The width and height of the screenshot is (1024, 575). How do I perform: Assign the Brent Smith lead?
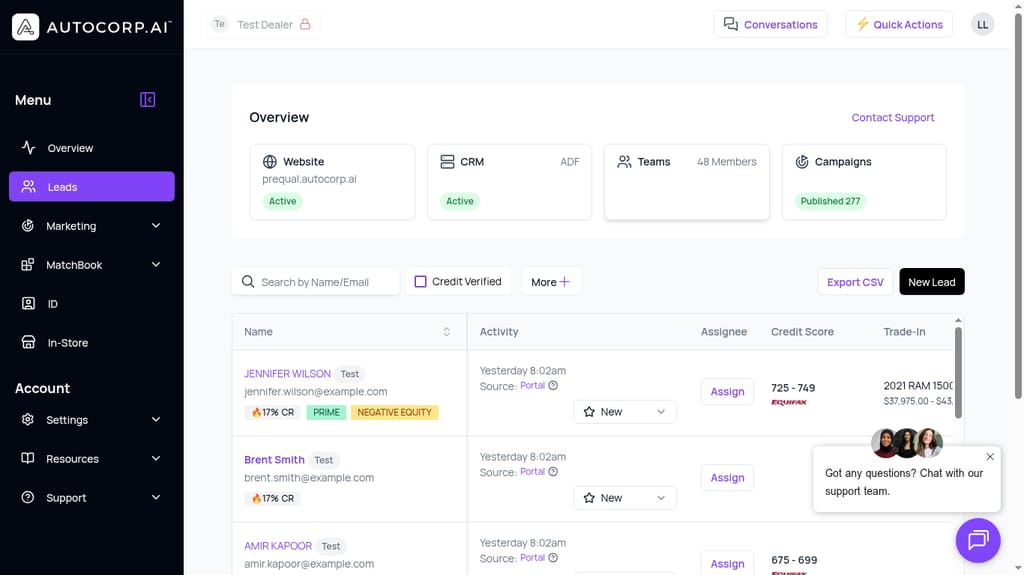pyautogui.click(x=728, y=478)
